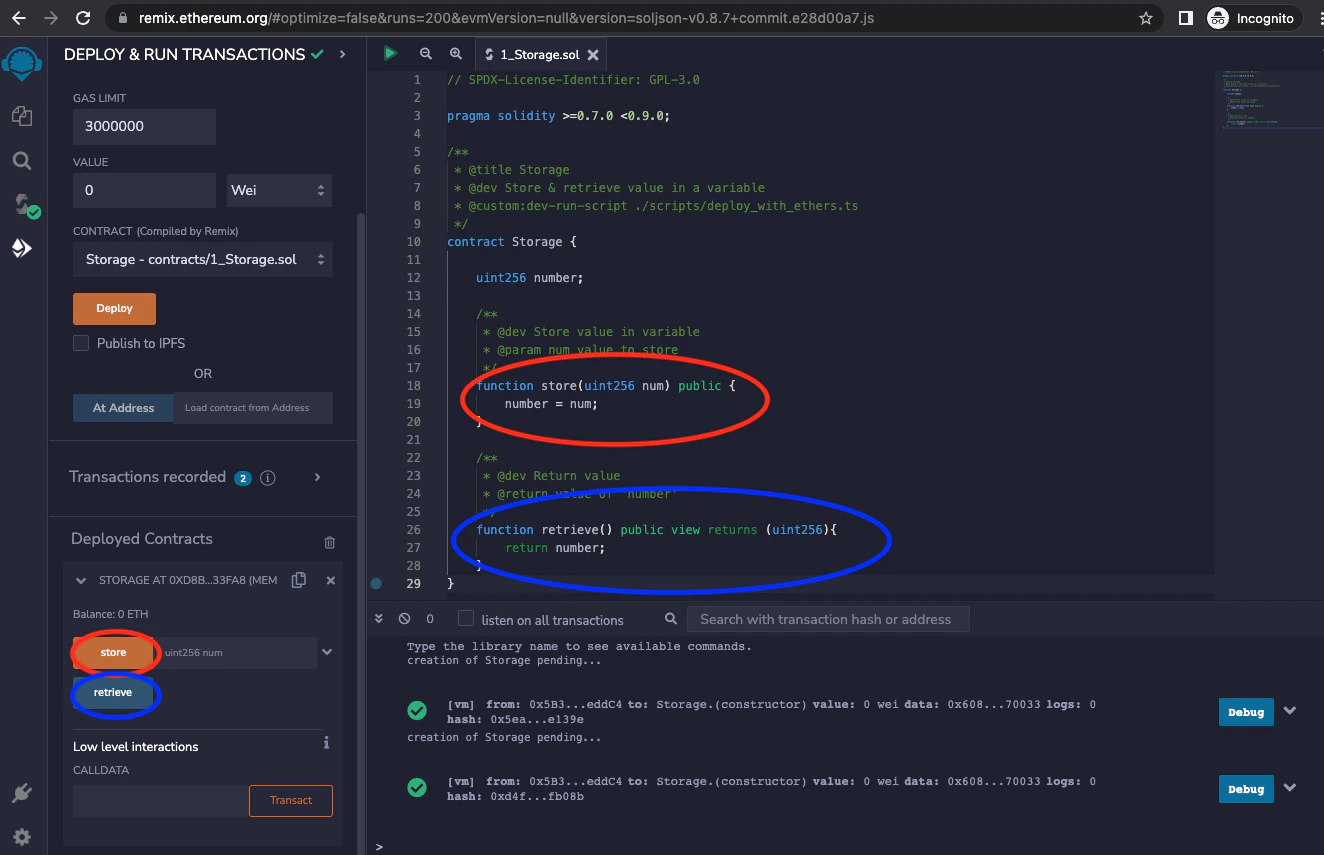
Task: Click pragma solidity text on line 3
Action: pyautogui.click(x=558, y=116)
